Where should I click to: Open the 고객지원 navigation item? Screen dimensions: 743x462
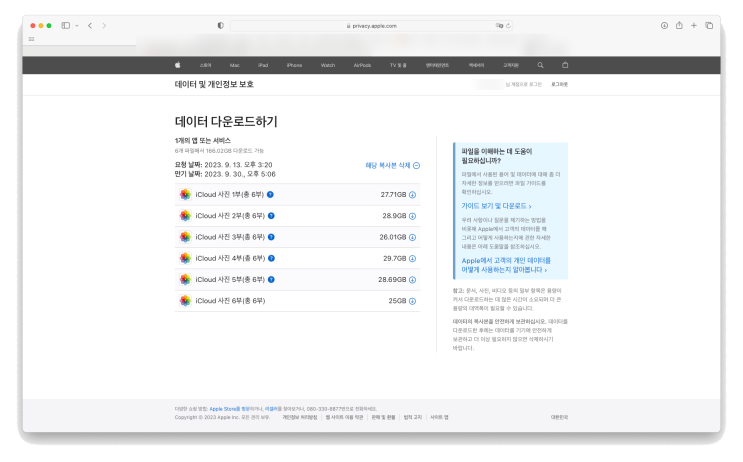pos(511,65)
